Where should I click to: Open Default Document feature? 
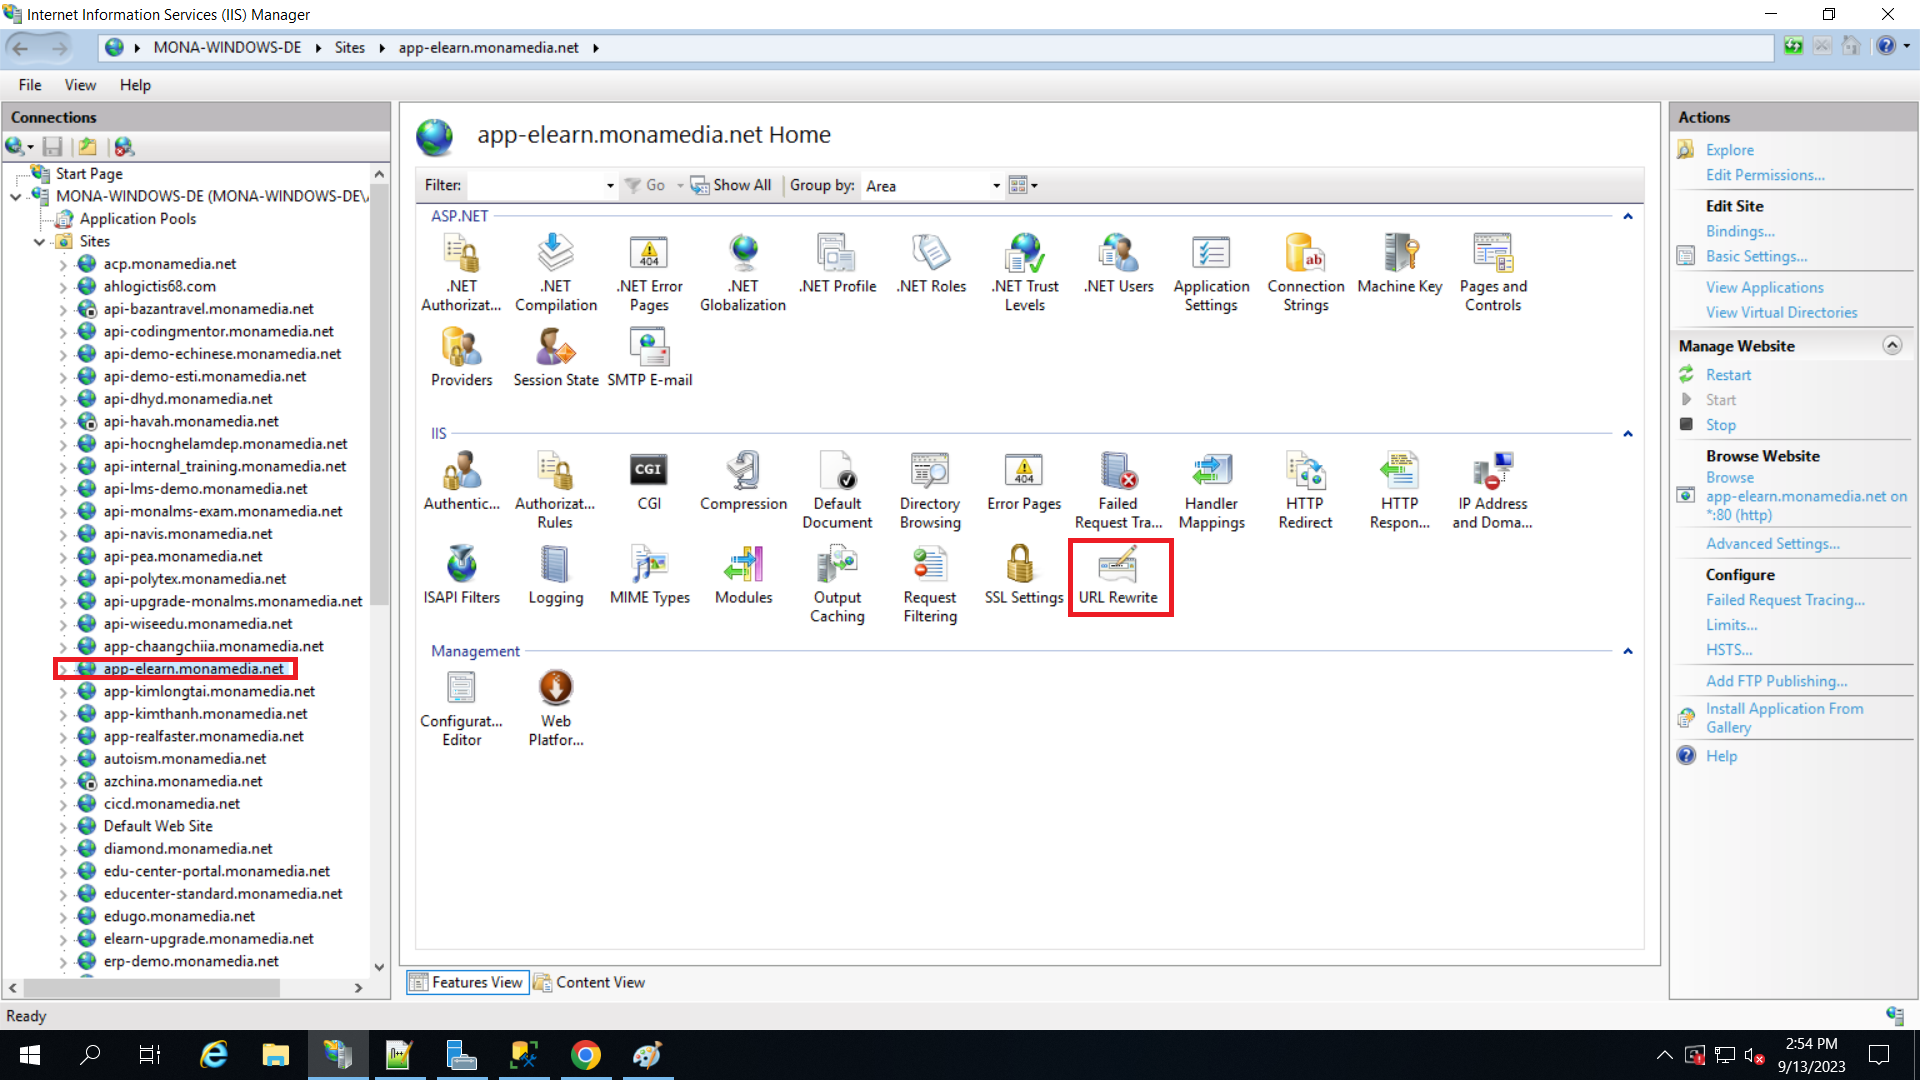(837, 490)
